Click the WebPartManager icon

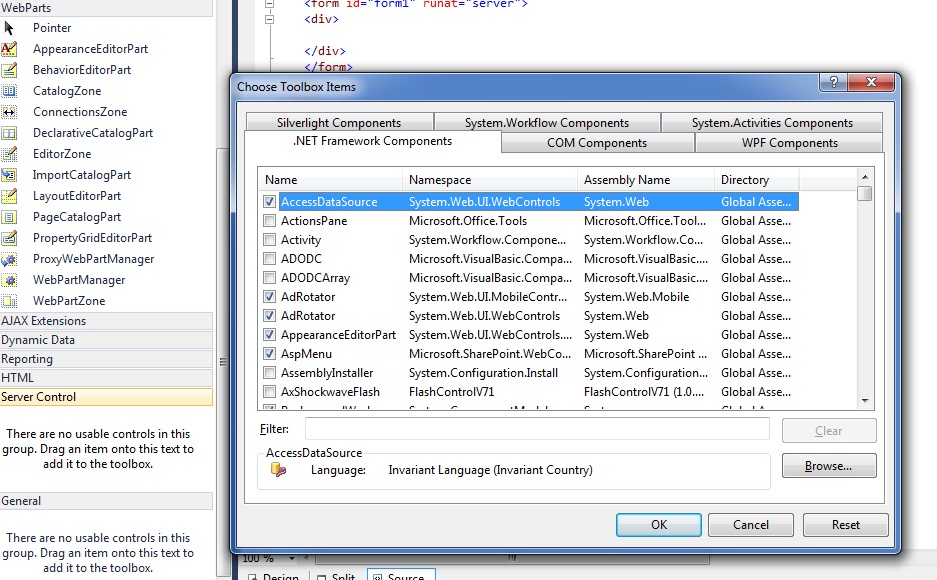pyautogui.click(x=15, y=279)
